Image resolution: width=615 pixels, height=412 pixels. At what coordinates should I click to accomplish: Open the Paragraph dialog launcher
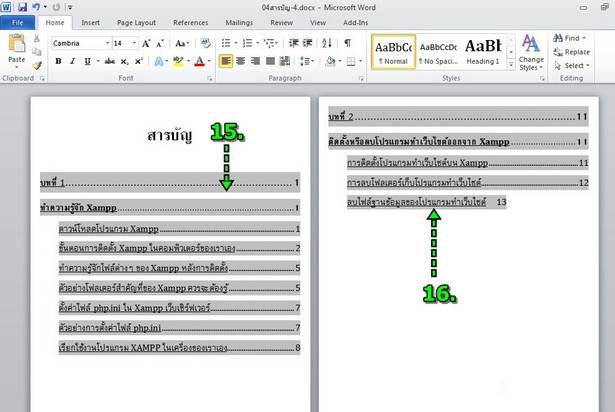click(360, 79)
